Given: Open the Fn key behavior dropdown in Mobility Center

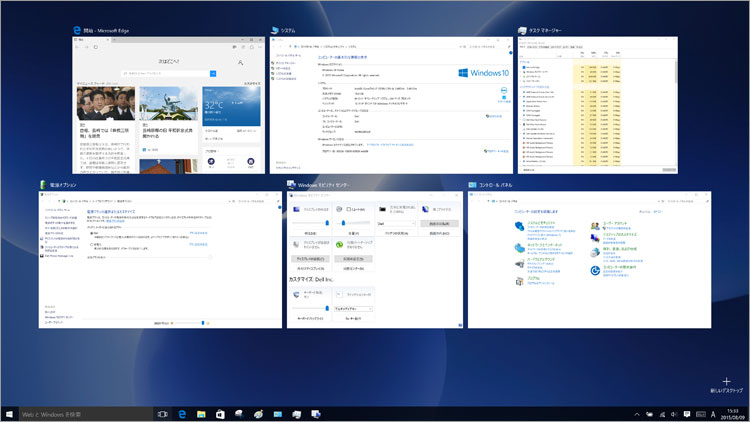Looking at the screenshot, I should tap(353, 309).
